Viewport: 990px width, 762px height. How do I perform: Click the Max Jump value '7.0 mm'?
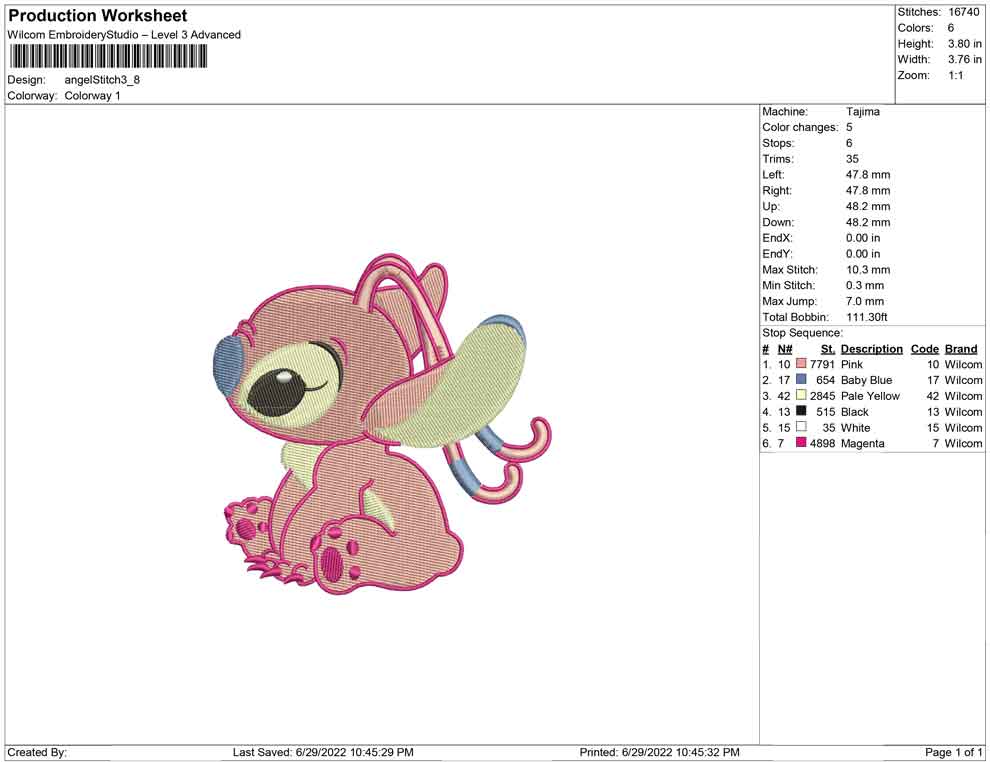865,301
